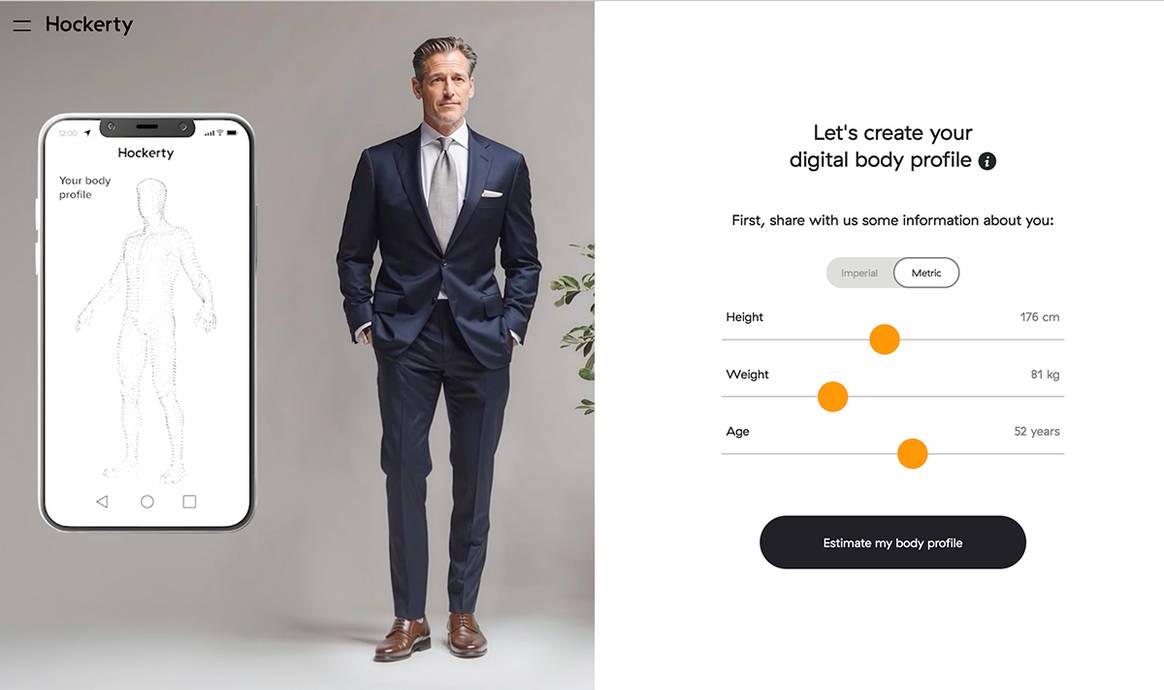Screen dimensions: 1164x690
Task: Tap the phone mockup recent apps square icon
Action: (x=189, y=501)
